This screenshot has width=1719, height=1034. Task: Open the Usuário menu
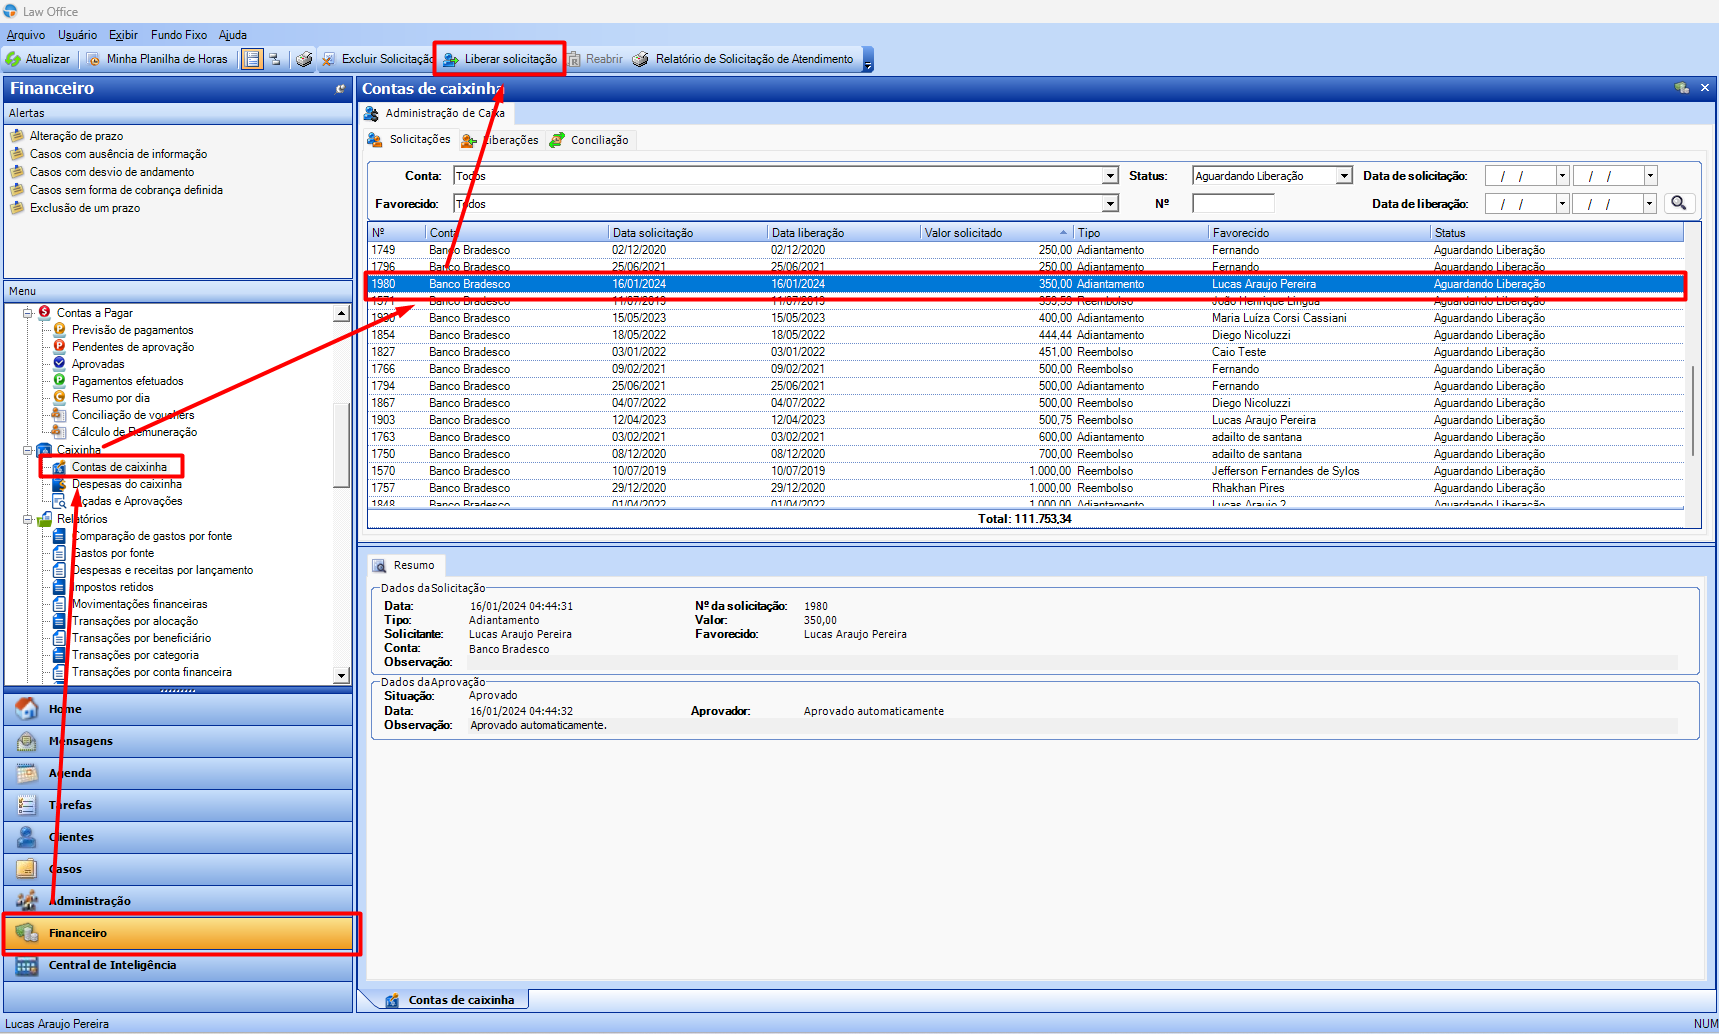coord(78,35)
